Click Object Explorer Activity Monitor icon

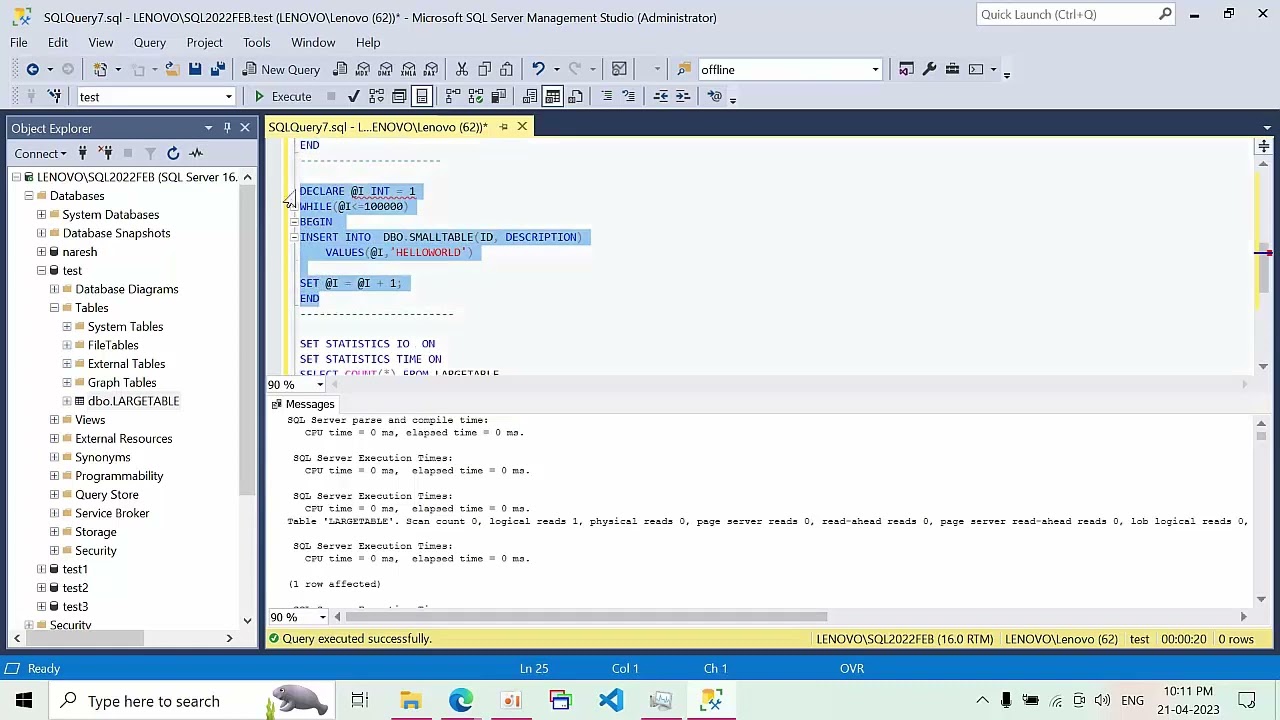pyautogui.click(x=196, y=153)
